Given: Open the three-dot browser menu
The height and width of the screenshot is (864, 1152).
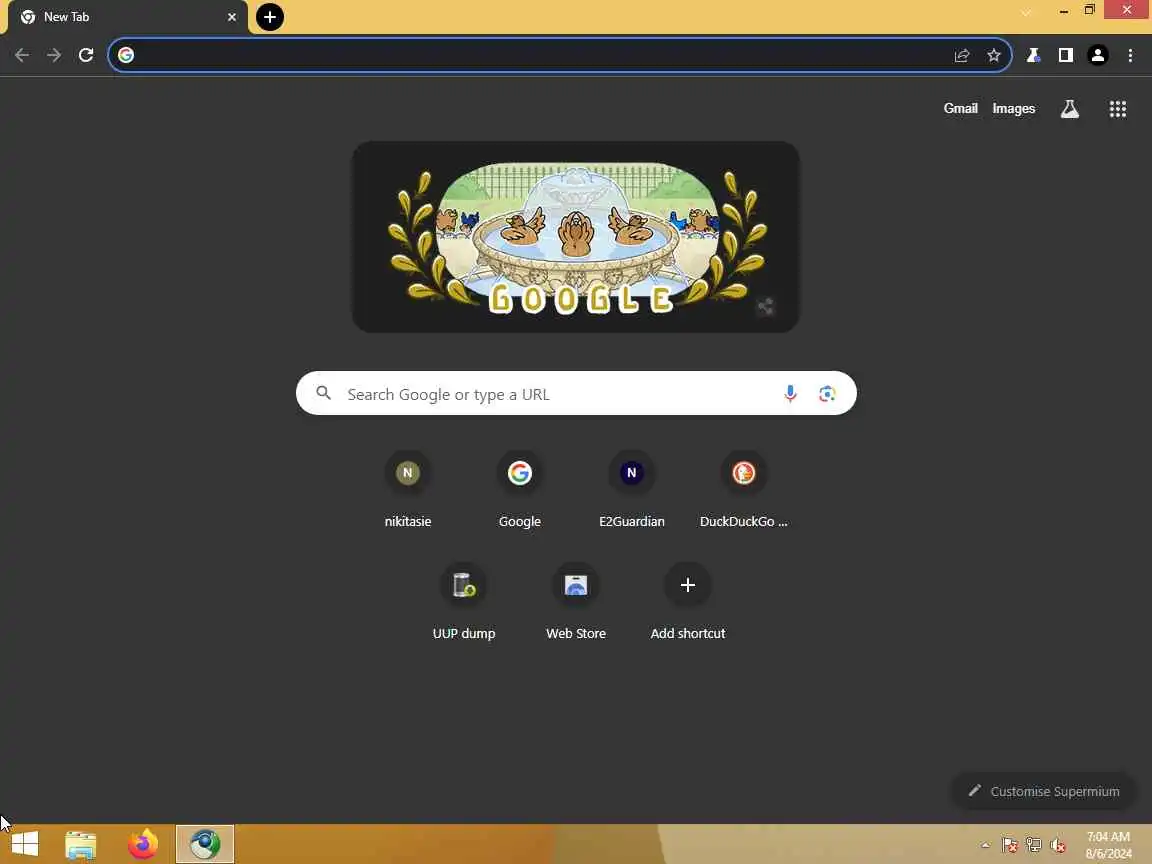Looking at the screenshot, I should tap(1130, 55).
